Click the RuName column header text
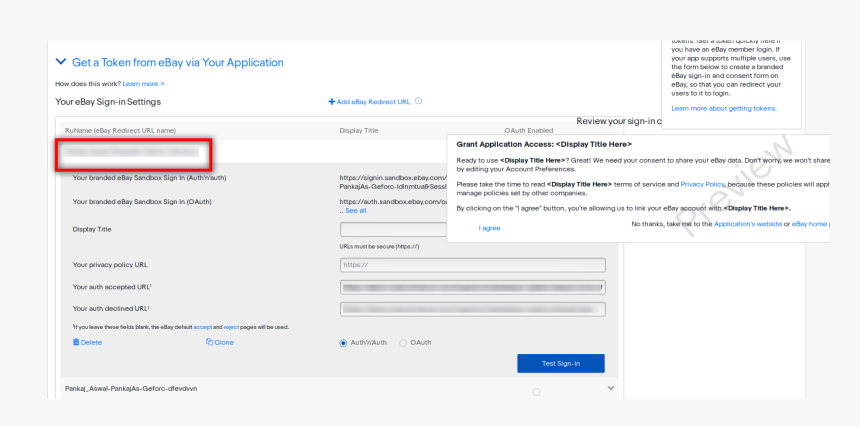This screenshot has width=860, height=426. click(x=120, y=130)
